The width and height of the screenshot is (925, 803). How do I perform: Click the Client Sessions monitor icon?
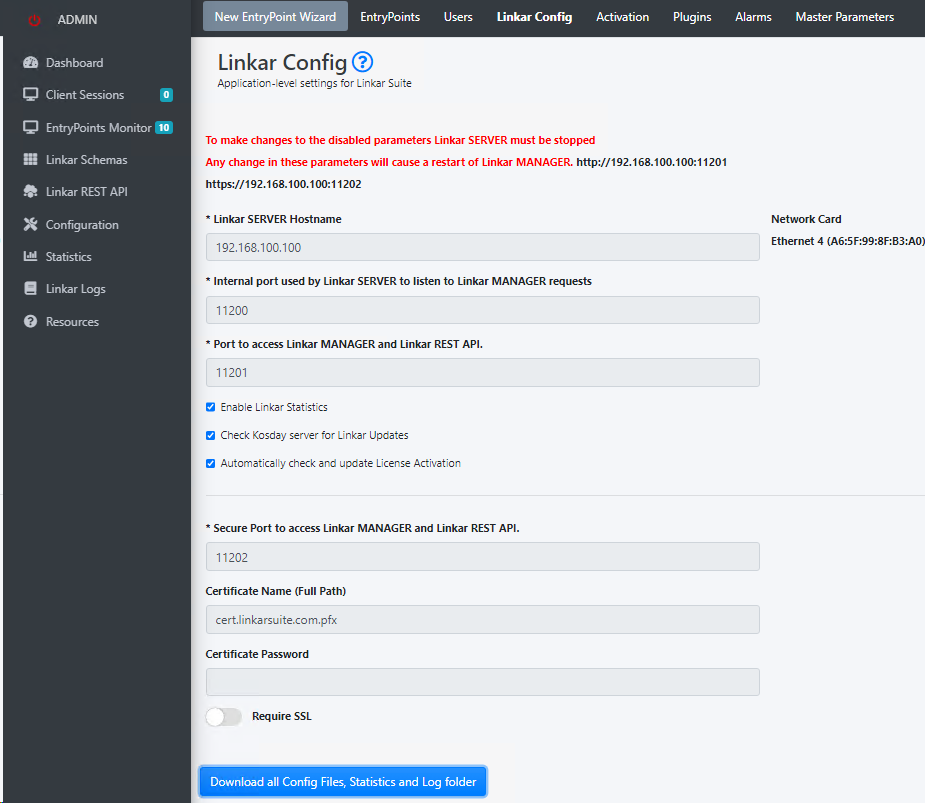pos(31,94)
